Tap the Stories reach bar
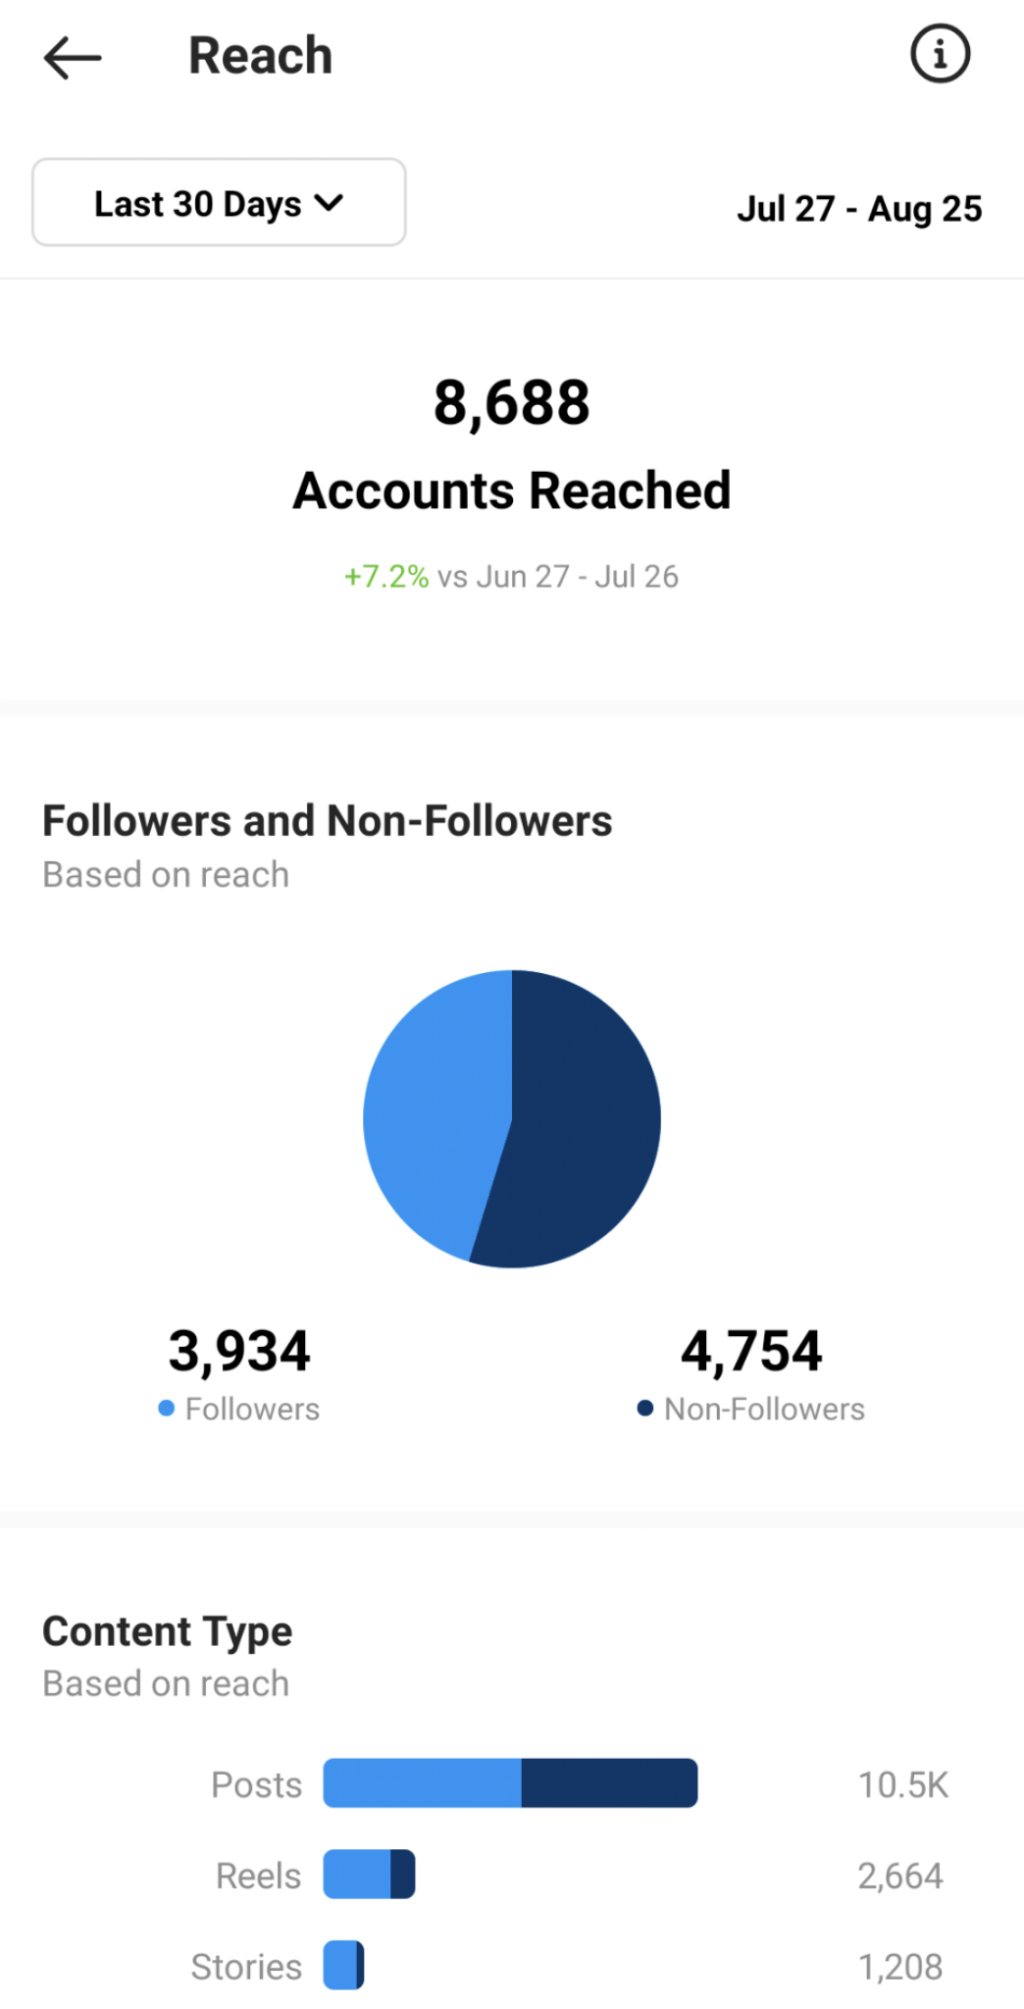The width and height of the screenshot is (1024, 2009). pos(344,1964)
